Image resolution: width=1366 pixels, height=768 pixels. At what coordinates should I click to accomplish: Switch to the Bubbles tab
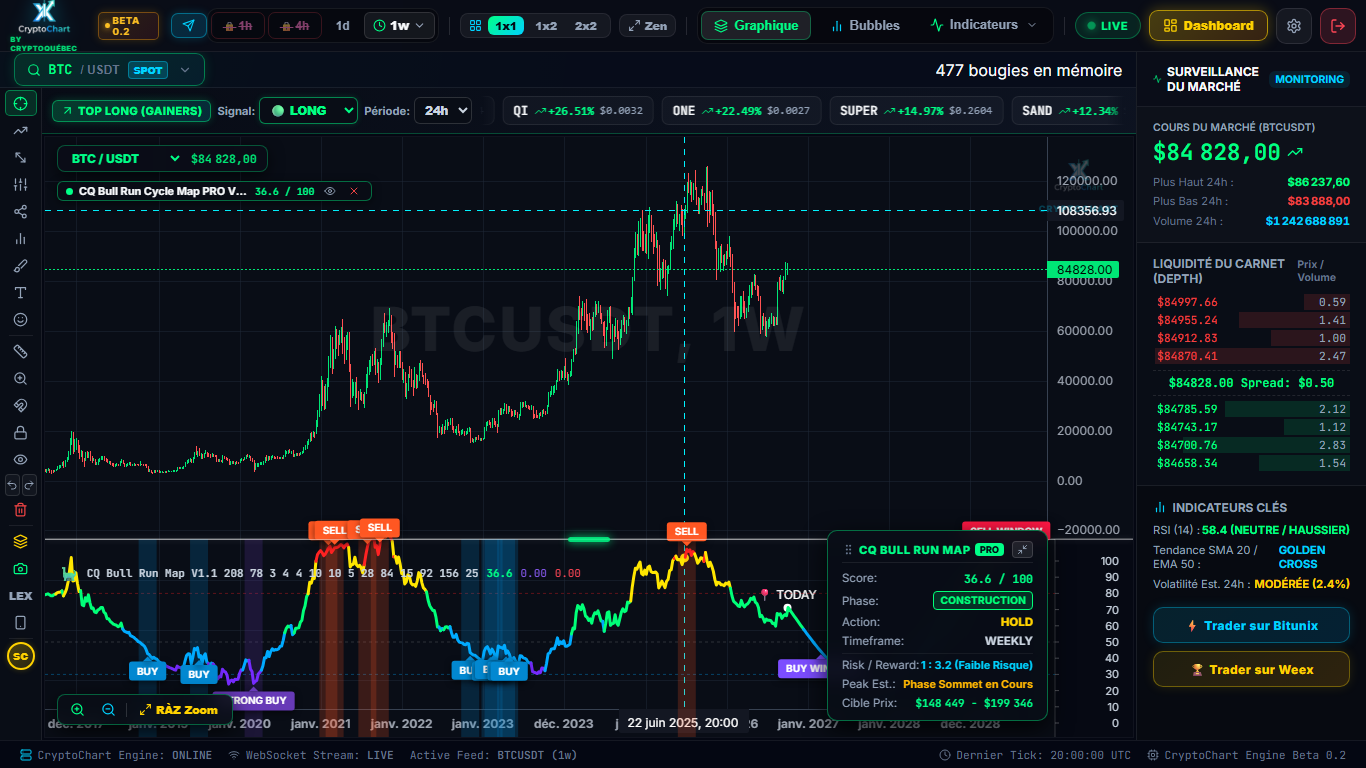coord(865,25)
